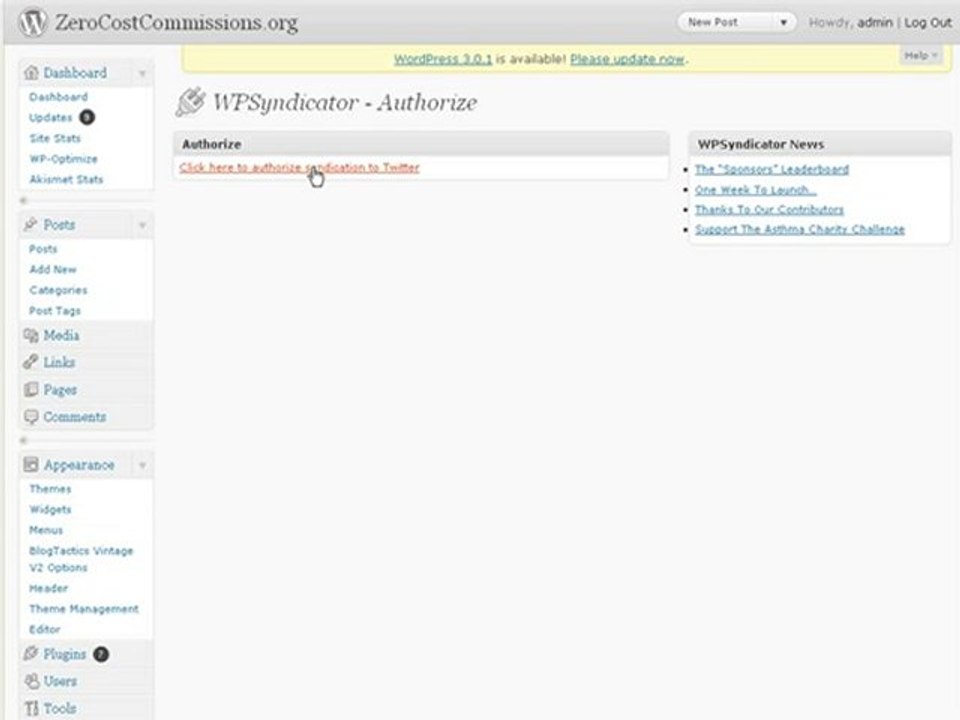Collapse sidebar separator arrow below Akismet Stats
960x720 pixels.
click(x=23, y=200)
